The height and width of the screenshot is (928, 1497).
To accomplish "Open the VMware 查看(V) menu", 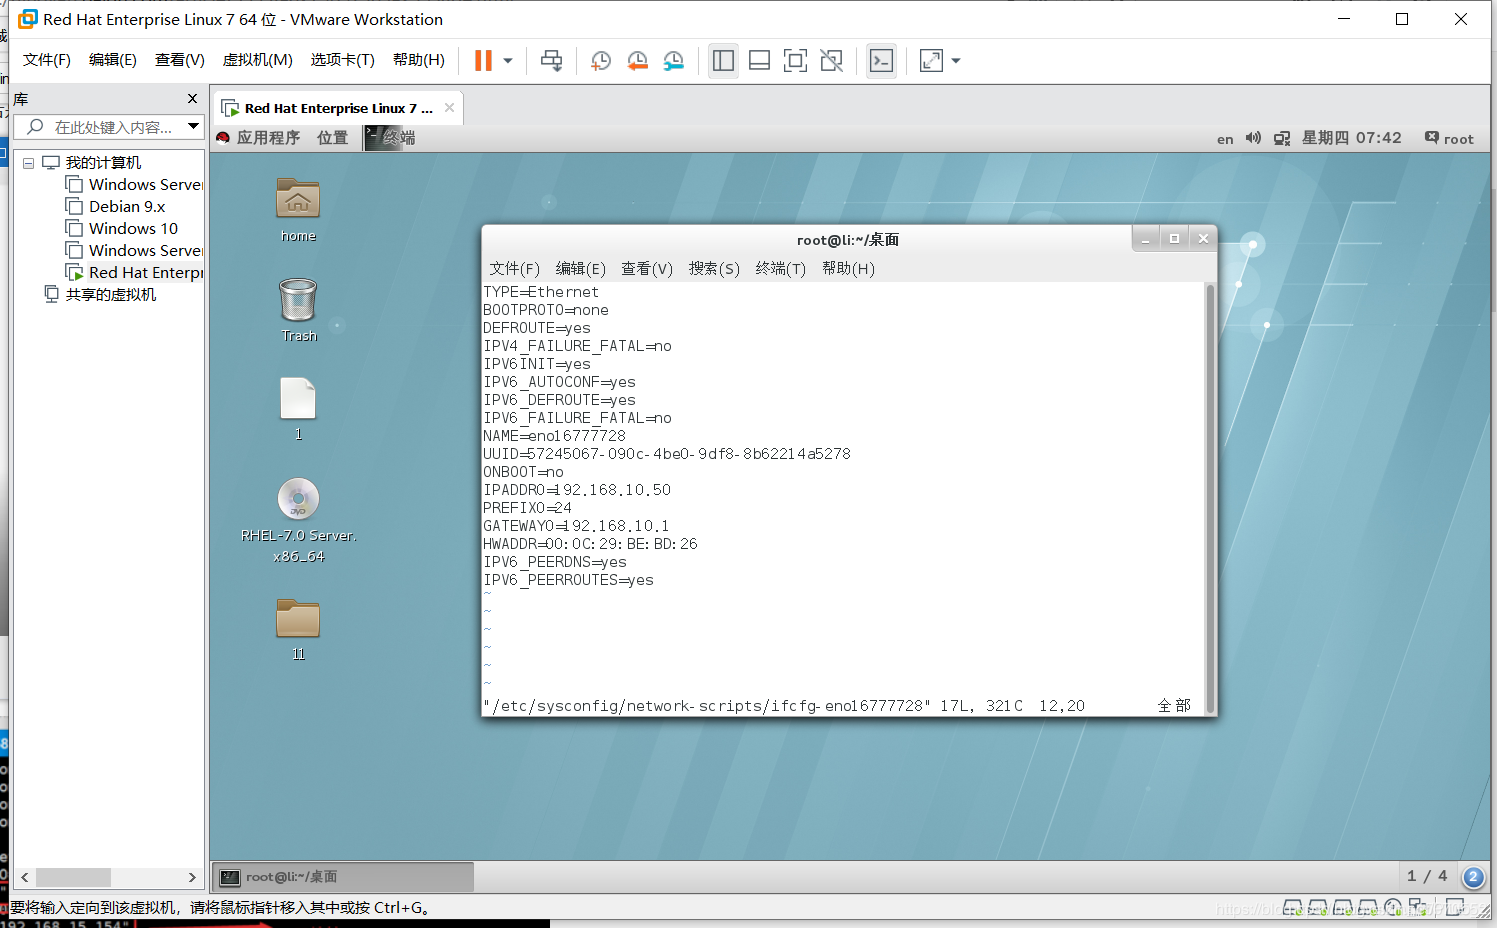I will point(180,60).
